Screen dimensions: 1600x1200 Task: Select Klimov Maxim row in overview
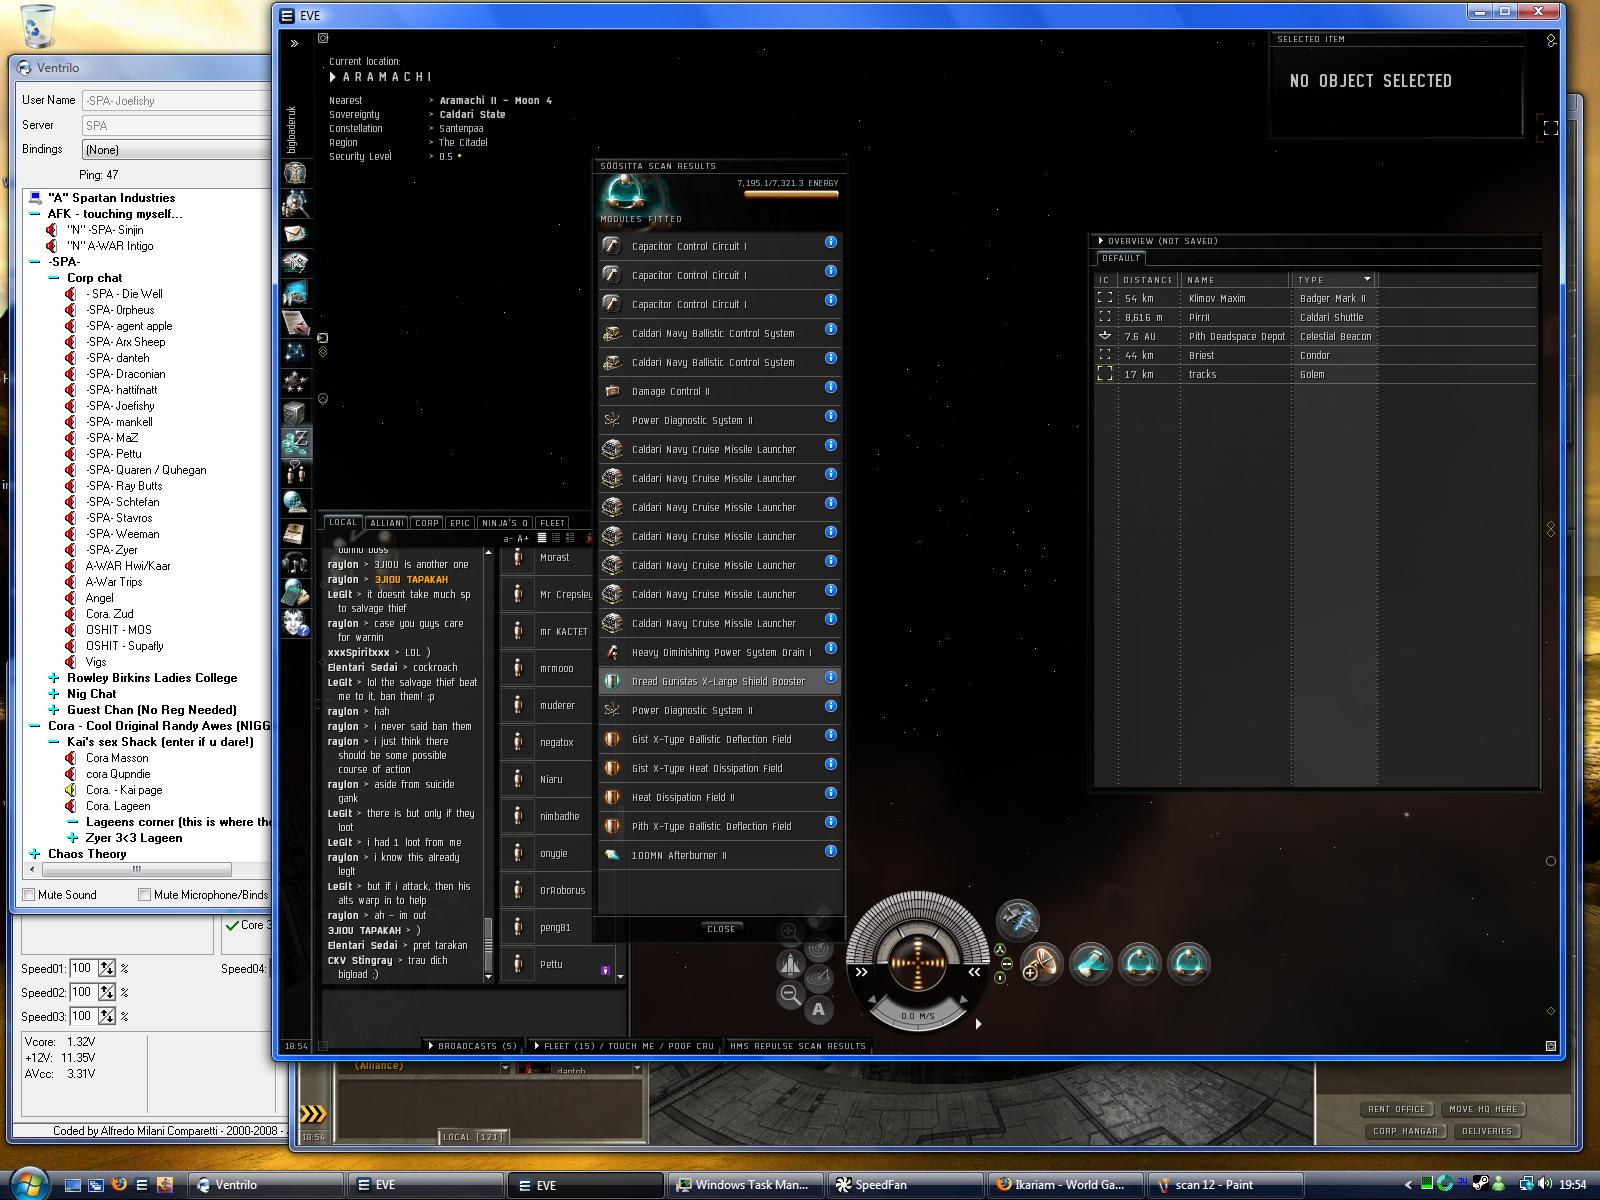(1315, 298)
